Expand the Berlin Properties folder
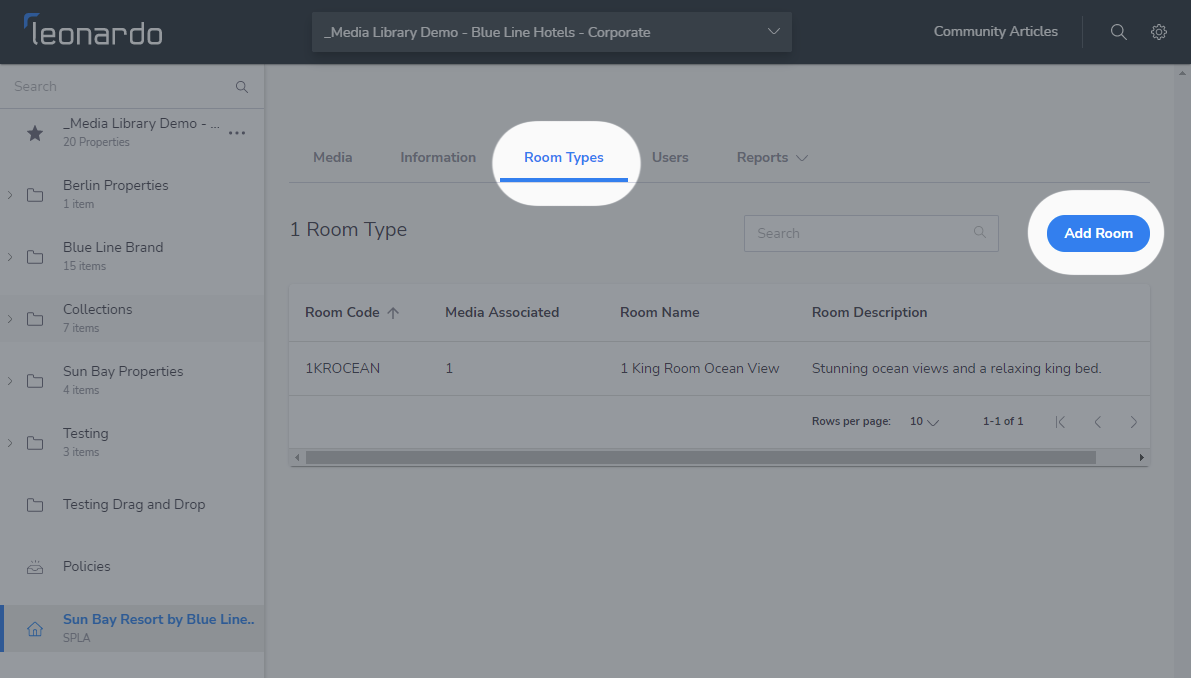The height and width of the screenshot is (678, 1191). [10, 195]
